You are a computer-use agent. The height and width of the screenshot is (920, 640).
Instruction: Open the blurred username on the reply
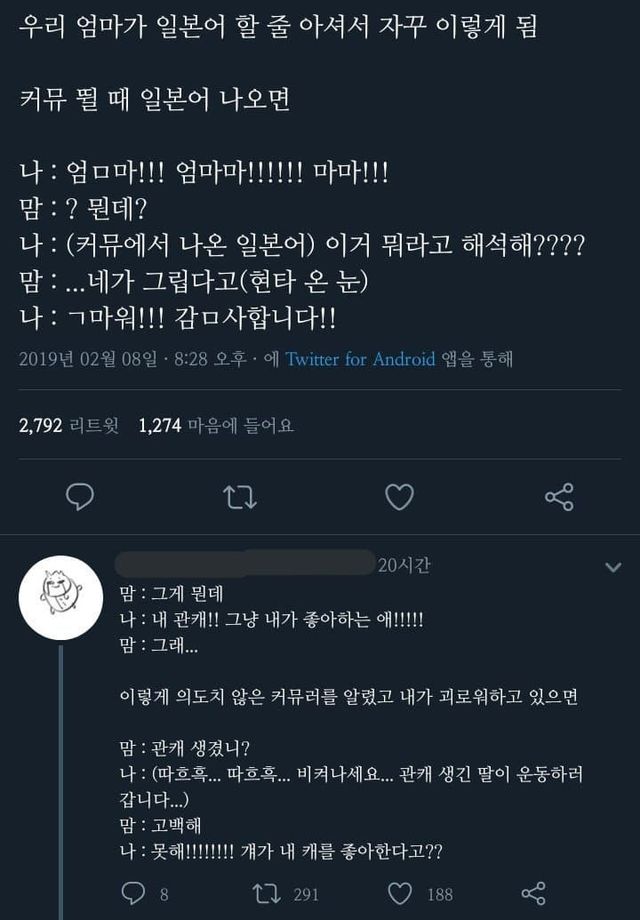click(x=245, y=564)
